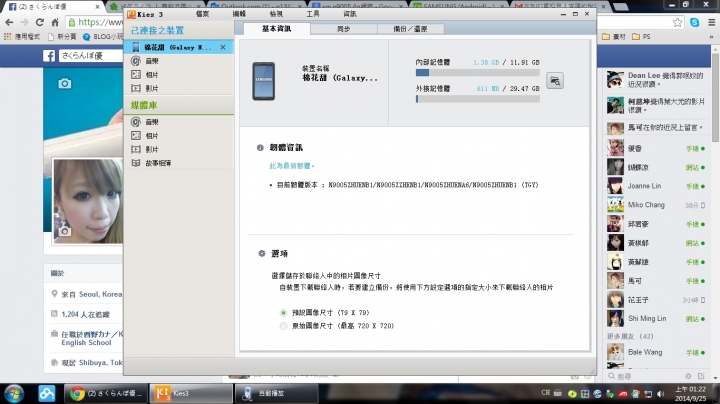
Task: Switch to the 基本資訊 tab
Action: [276, 28]
